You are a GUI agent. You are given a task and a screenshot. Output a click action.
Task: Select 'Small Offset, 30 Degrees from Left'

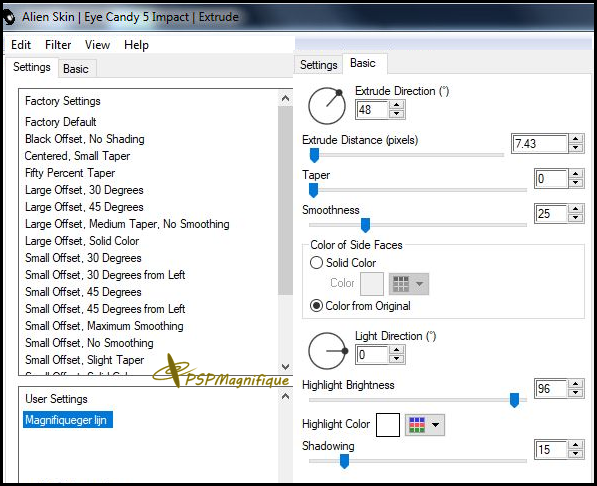coord(105,275)
